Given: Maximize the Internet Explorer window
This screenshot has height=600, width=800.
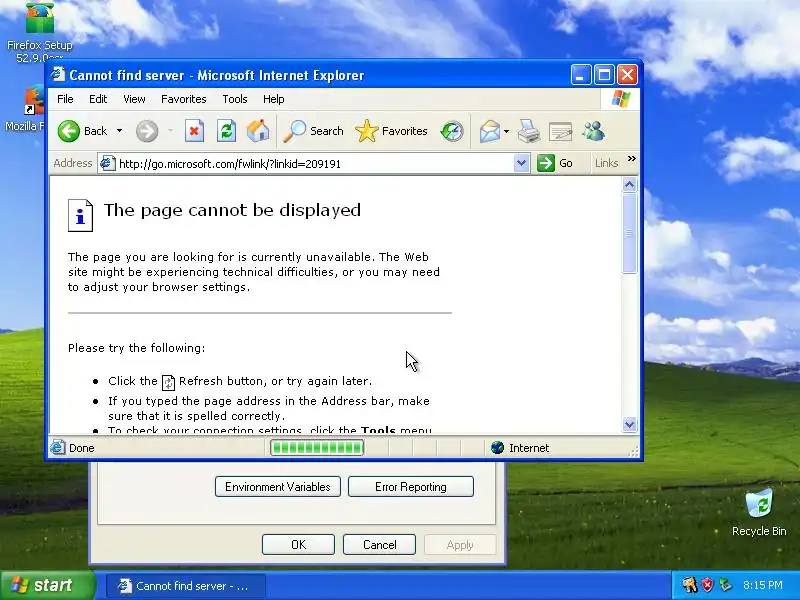Looking at the screenshot, I should (604, 75).
